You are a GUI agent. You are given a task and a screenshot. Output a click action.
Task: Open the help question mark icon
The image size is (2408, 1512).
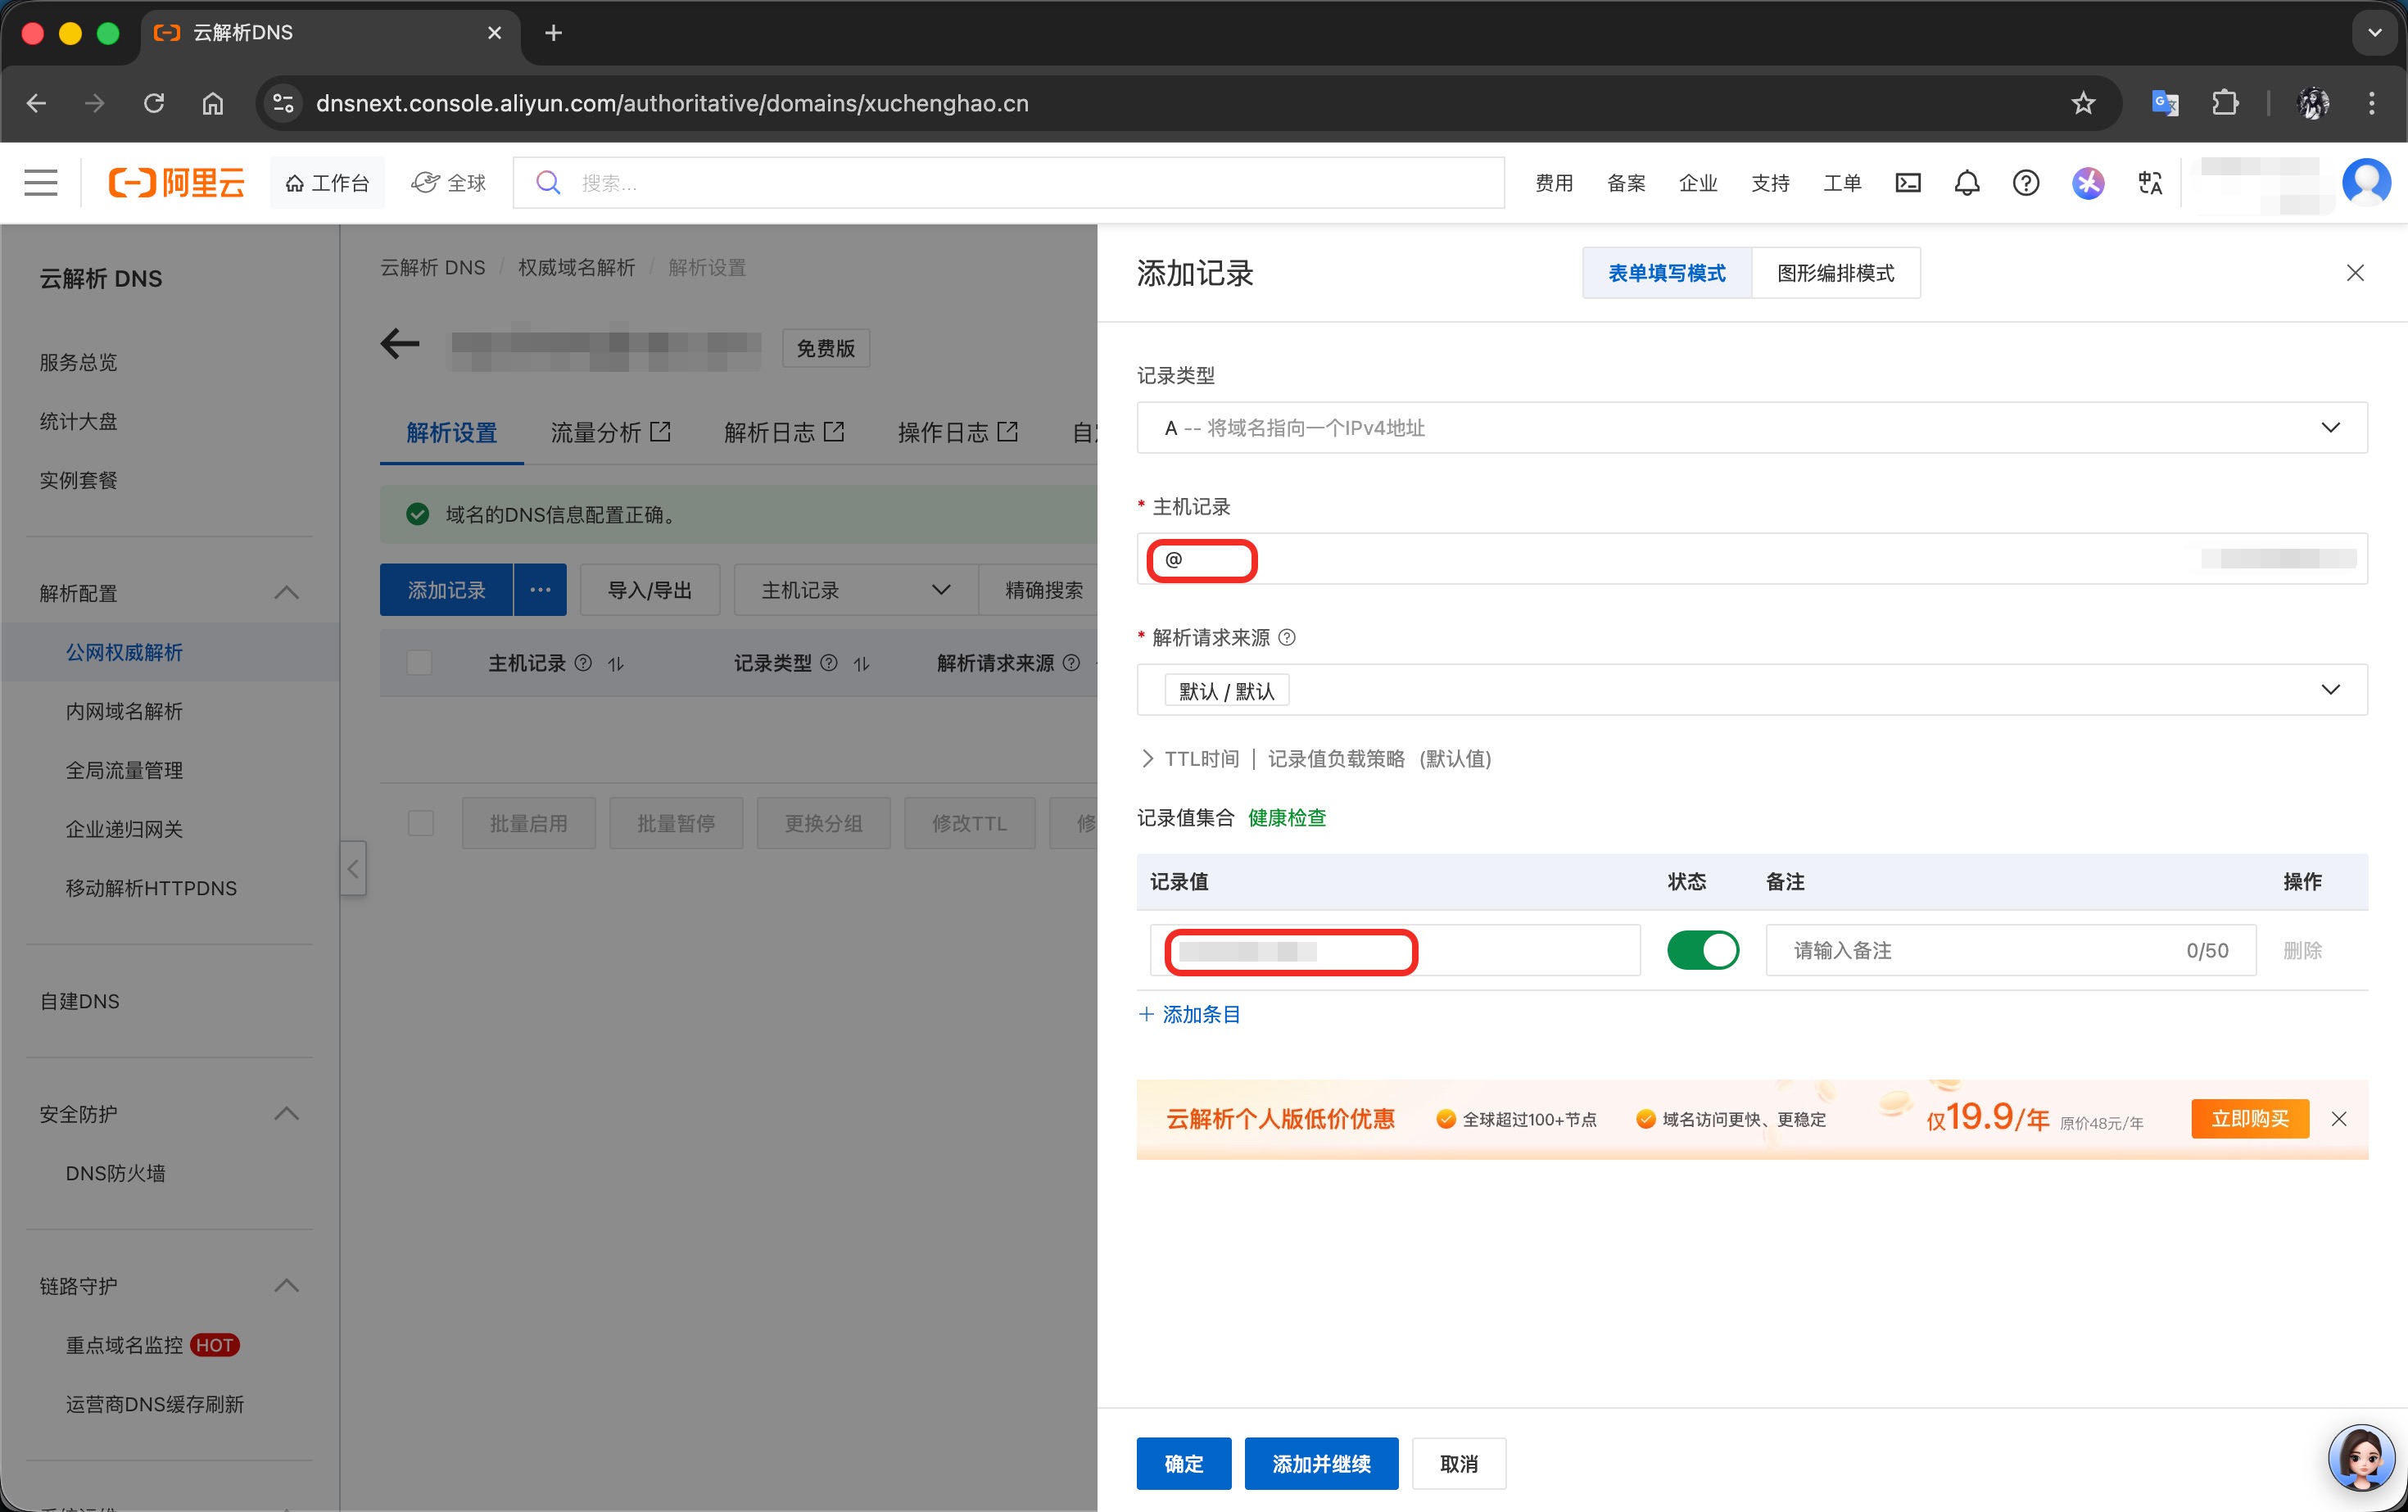tap(2025, 183)
